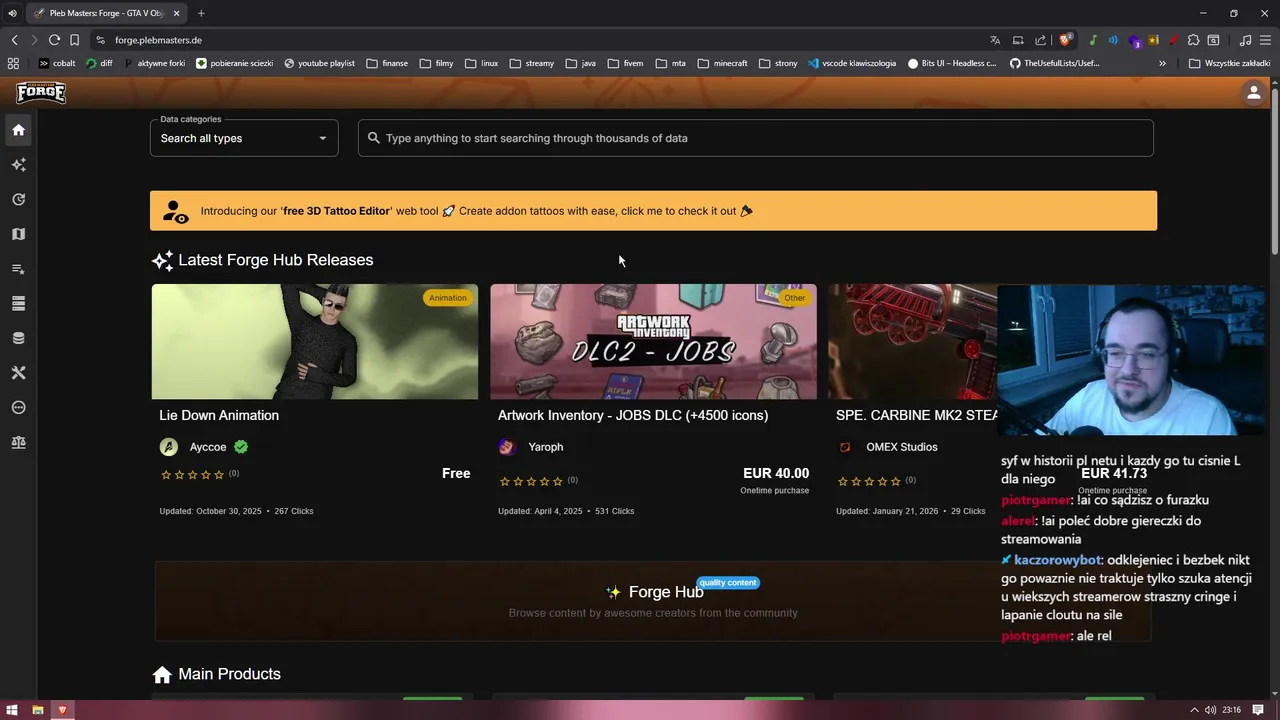1280x720 pixels.
Task: Click the Lie Down Animation title
Action: point(219,415)
